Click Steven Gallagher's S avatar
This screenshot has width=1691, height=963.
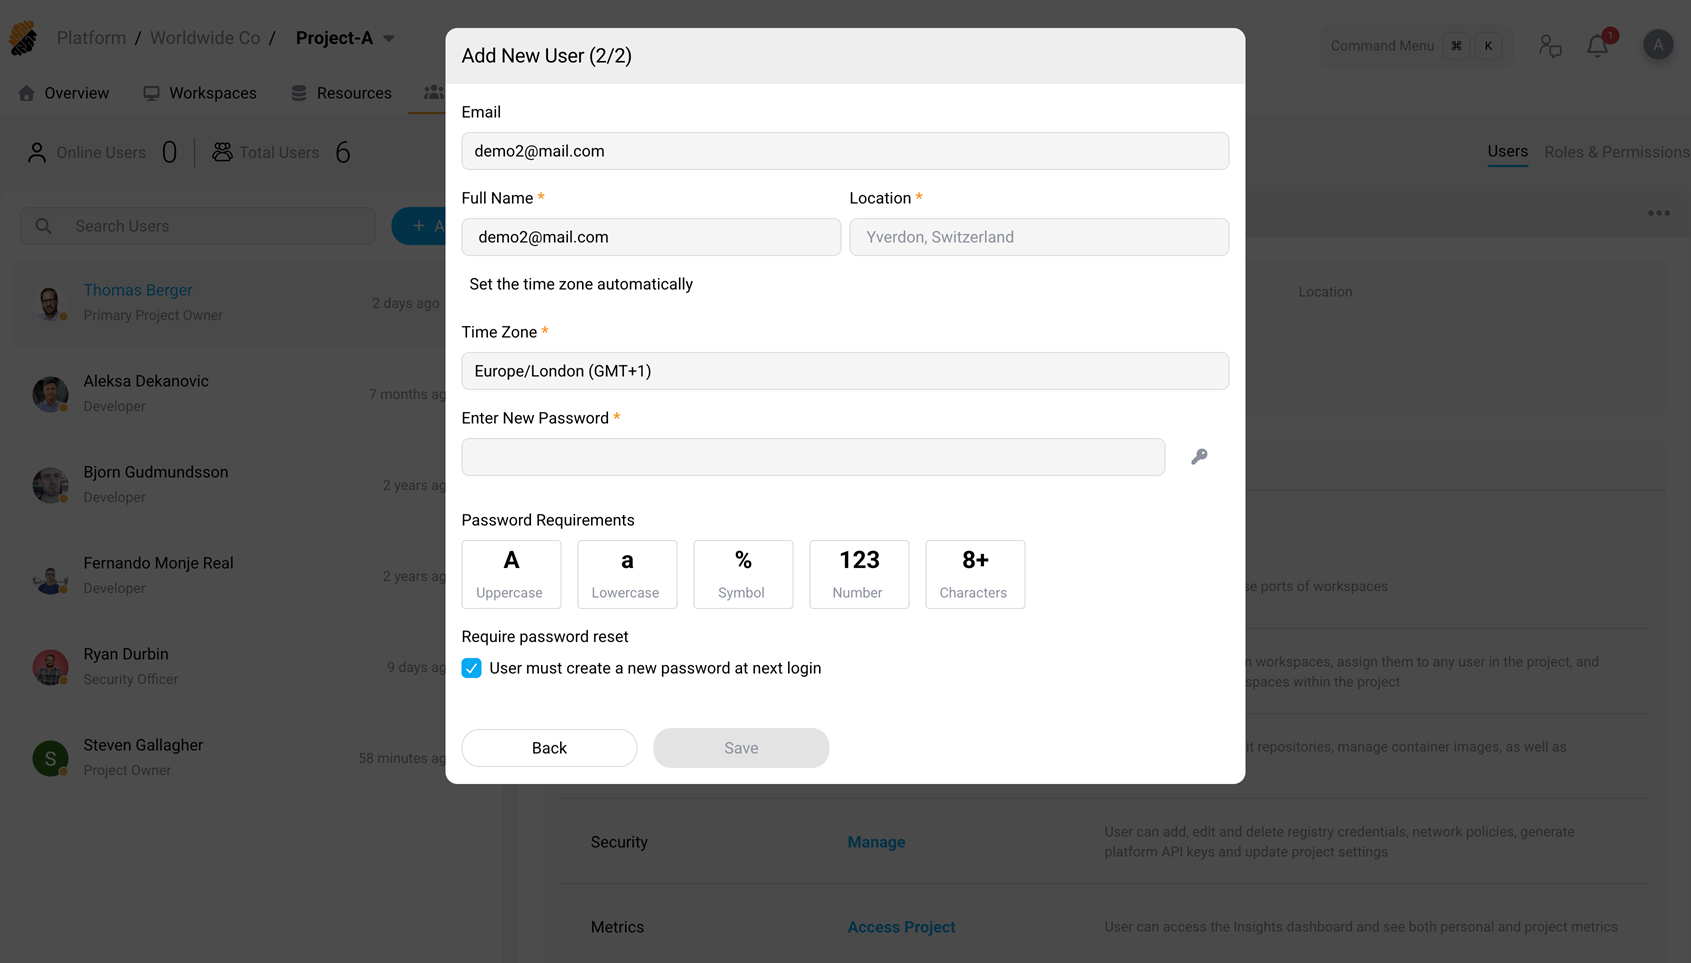point(50,758)
